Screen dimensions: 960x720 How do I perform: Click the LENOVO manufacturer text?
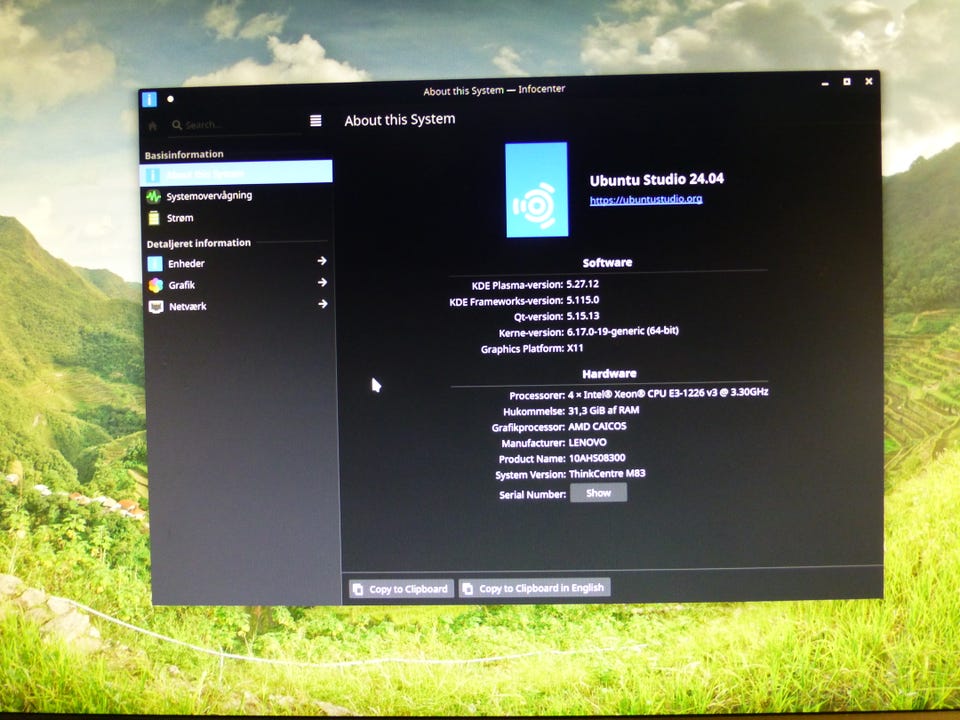coord(588,442)
